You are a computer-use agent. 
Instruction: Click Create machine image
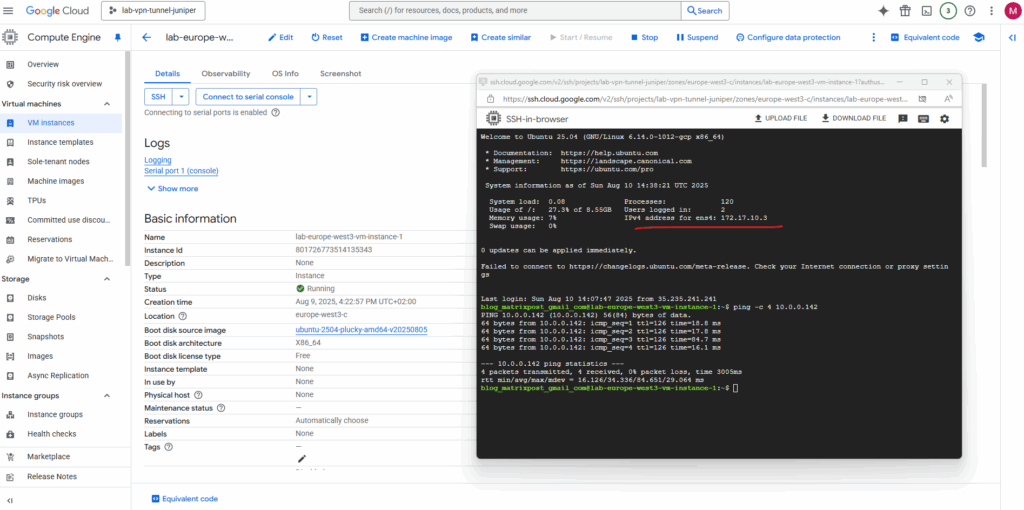(x=406, y=37)
